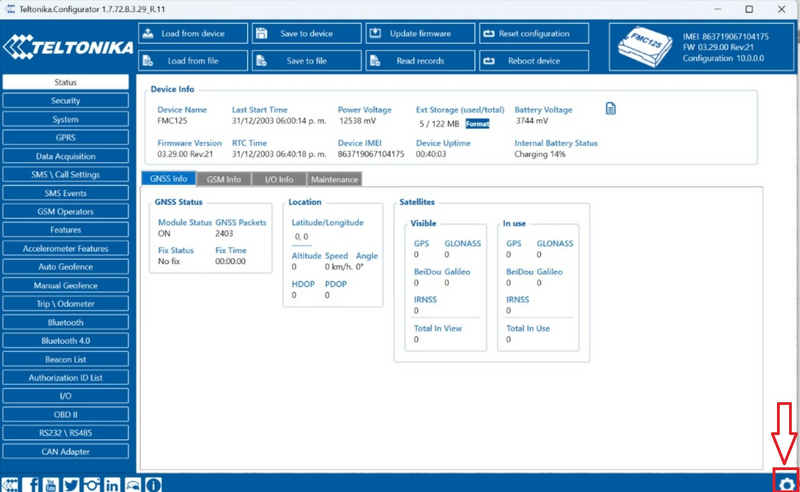The image size is (800, 492).
Task: Click Reset configuration button
Action: pyautogui.click(x=534, y=33)
